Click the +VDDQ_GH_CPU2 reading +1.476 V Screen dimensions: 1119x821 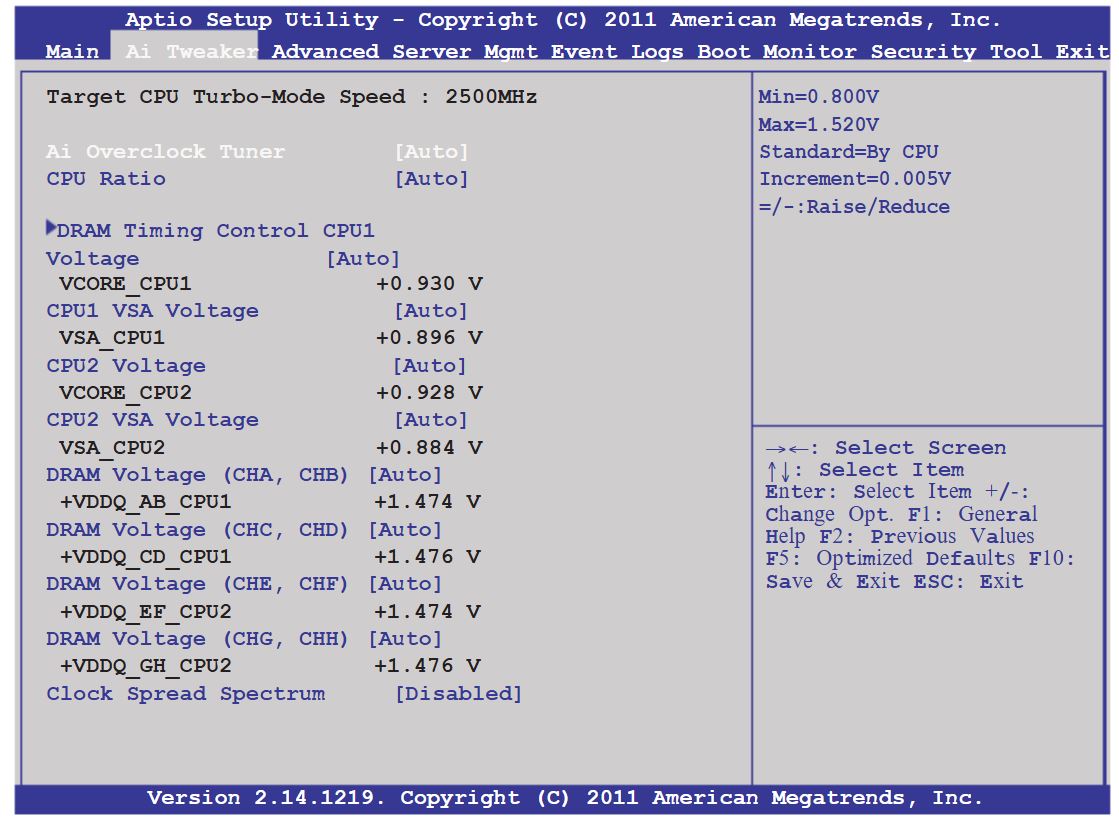click(427, 666)
